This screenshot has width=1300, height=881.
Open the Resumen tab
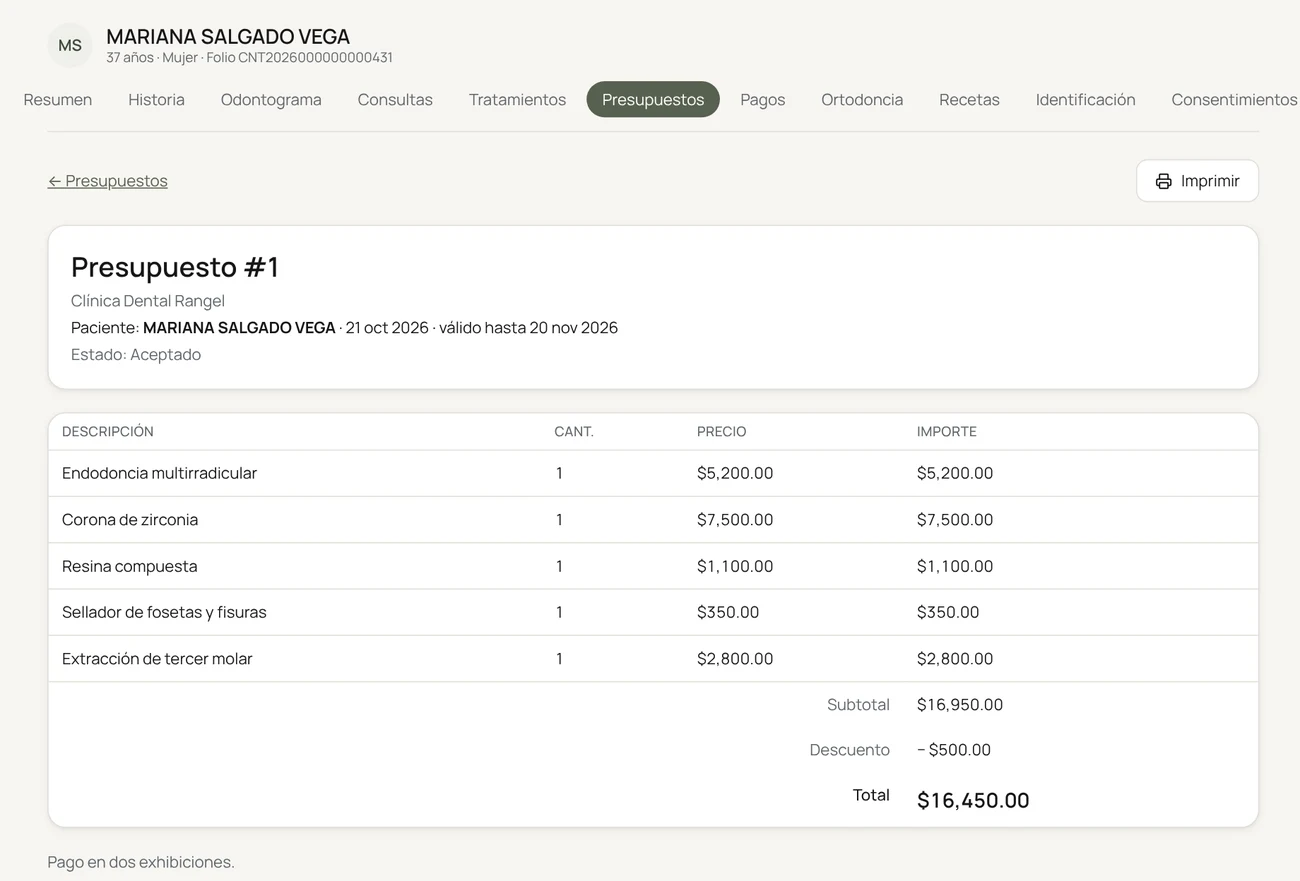pos(58,100)
